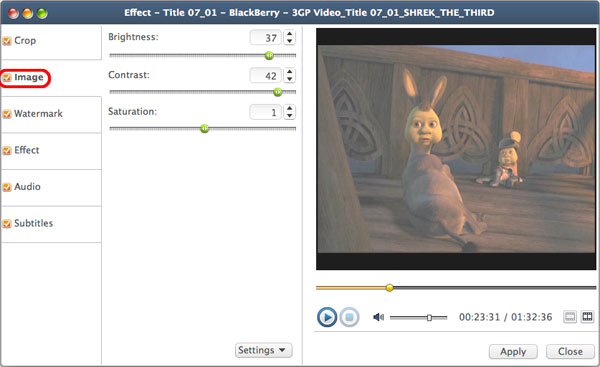Click the green zoom window button

(x=42, y=13)
